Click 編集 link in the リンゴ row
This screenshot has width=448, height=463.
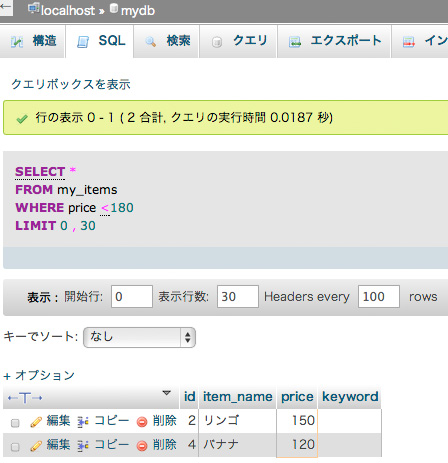coord(58,421)
